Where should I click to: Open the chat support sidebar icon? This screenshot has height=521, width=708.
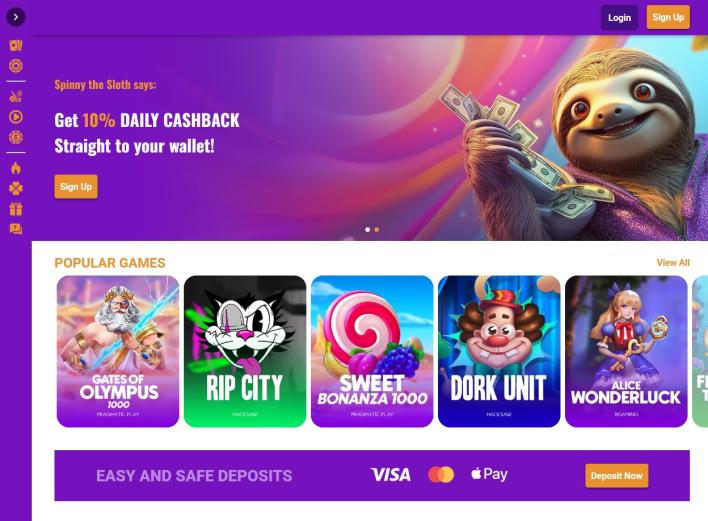click(x=16, y=229)
